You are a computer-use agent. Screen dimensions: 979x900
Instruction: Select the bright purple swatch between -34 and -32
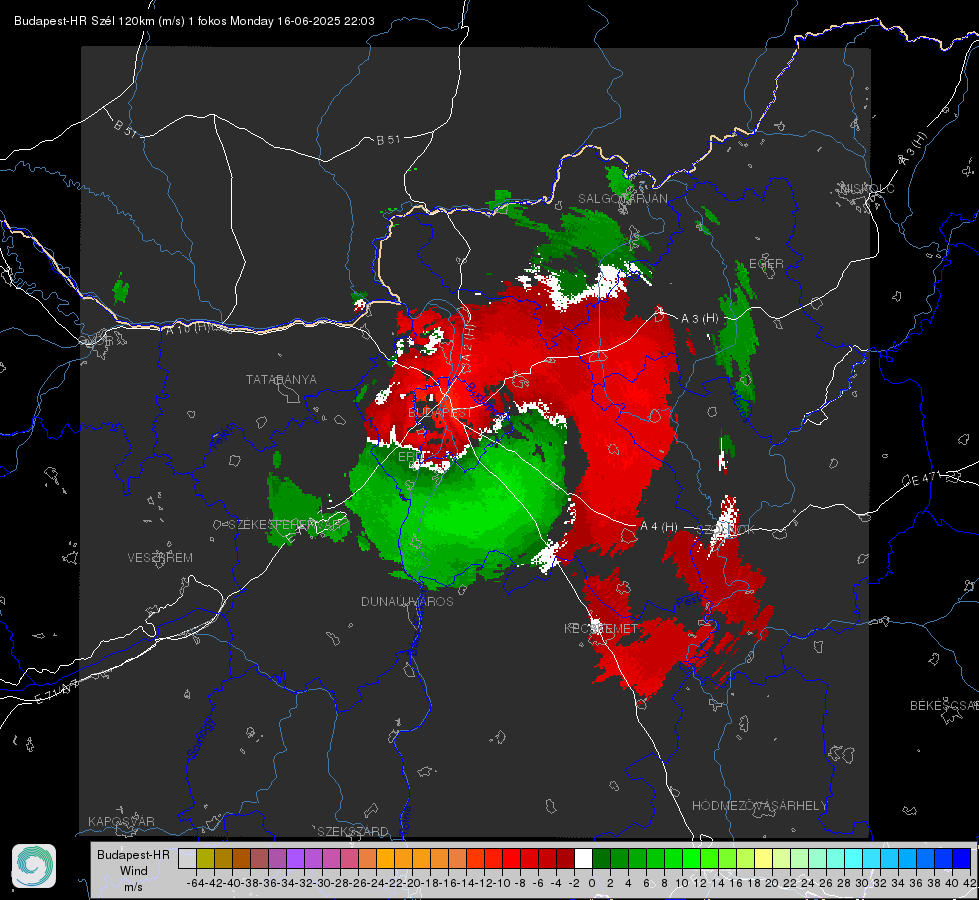pos(295,858)
